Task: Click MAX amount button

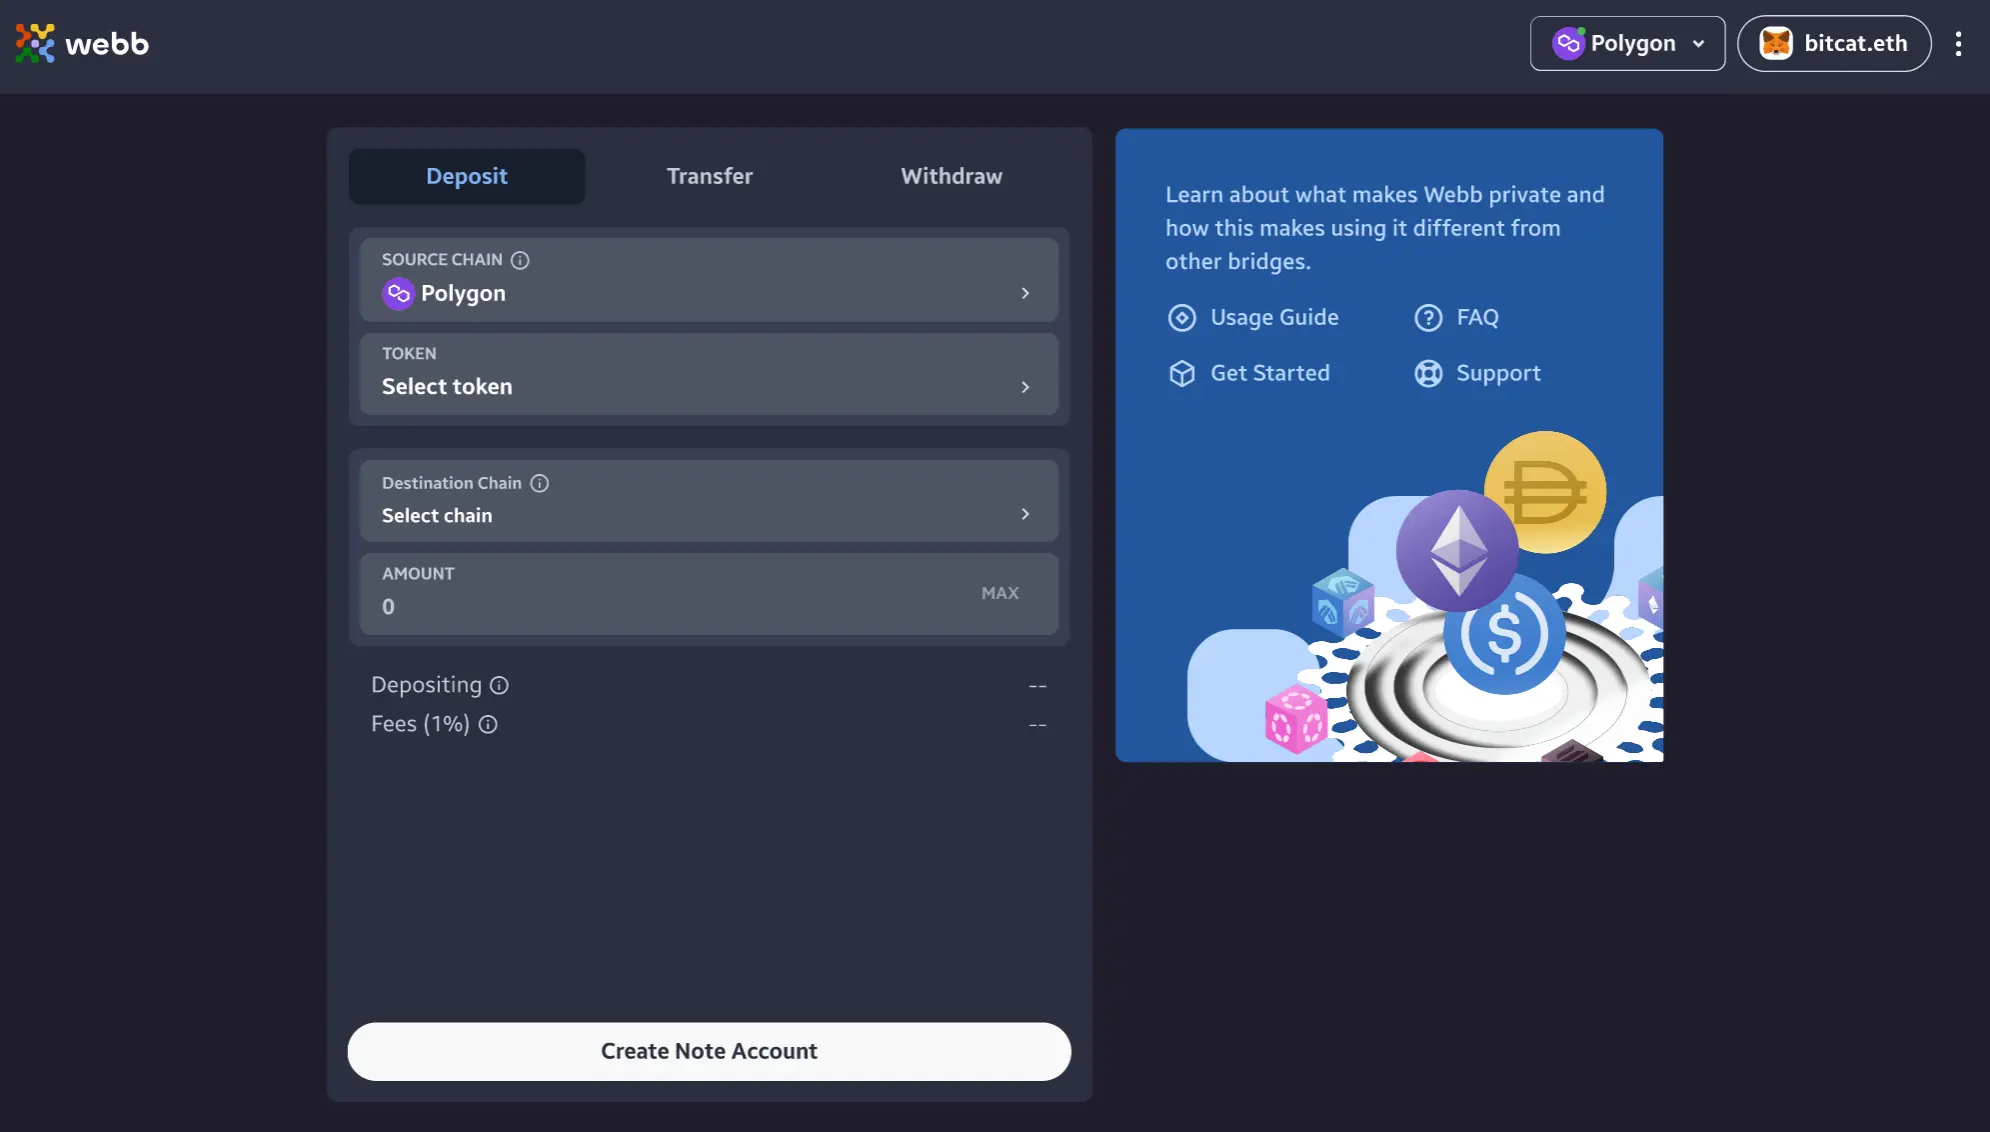Action: 1000,592
